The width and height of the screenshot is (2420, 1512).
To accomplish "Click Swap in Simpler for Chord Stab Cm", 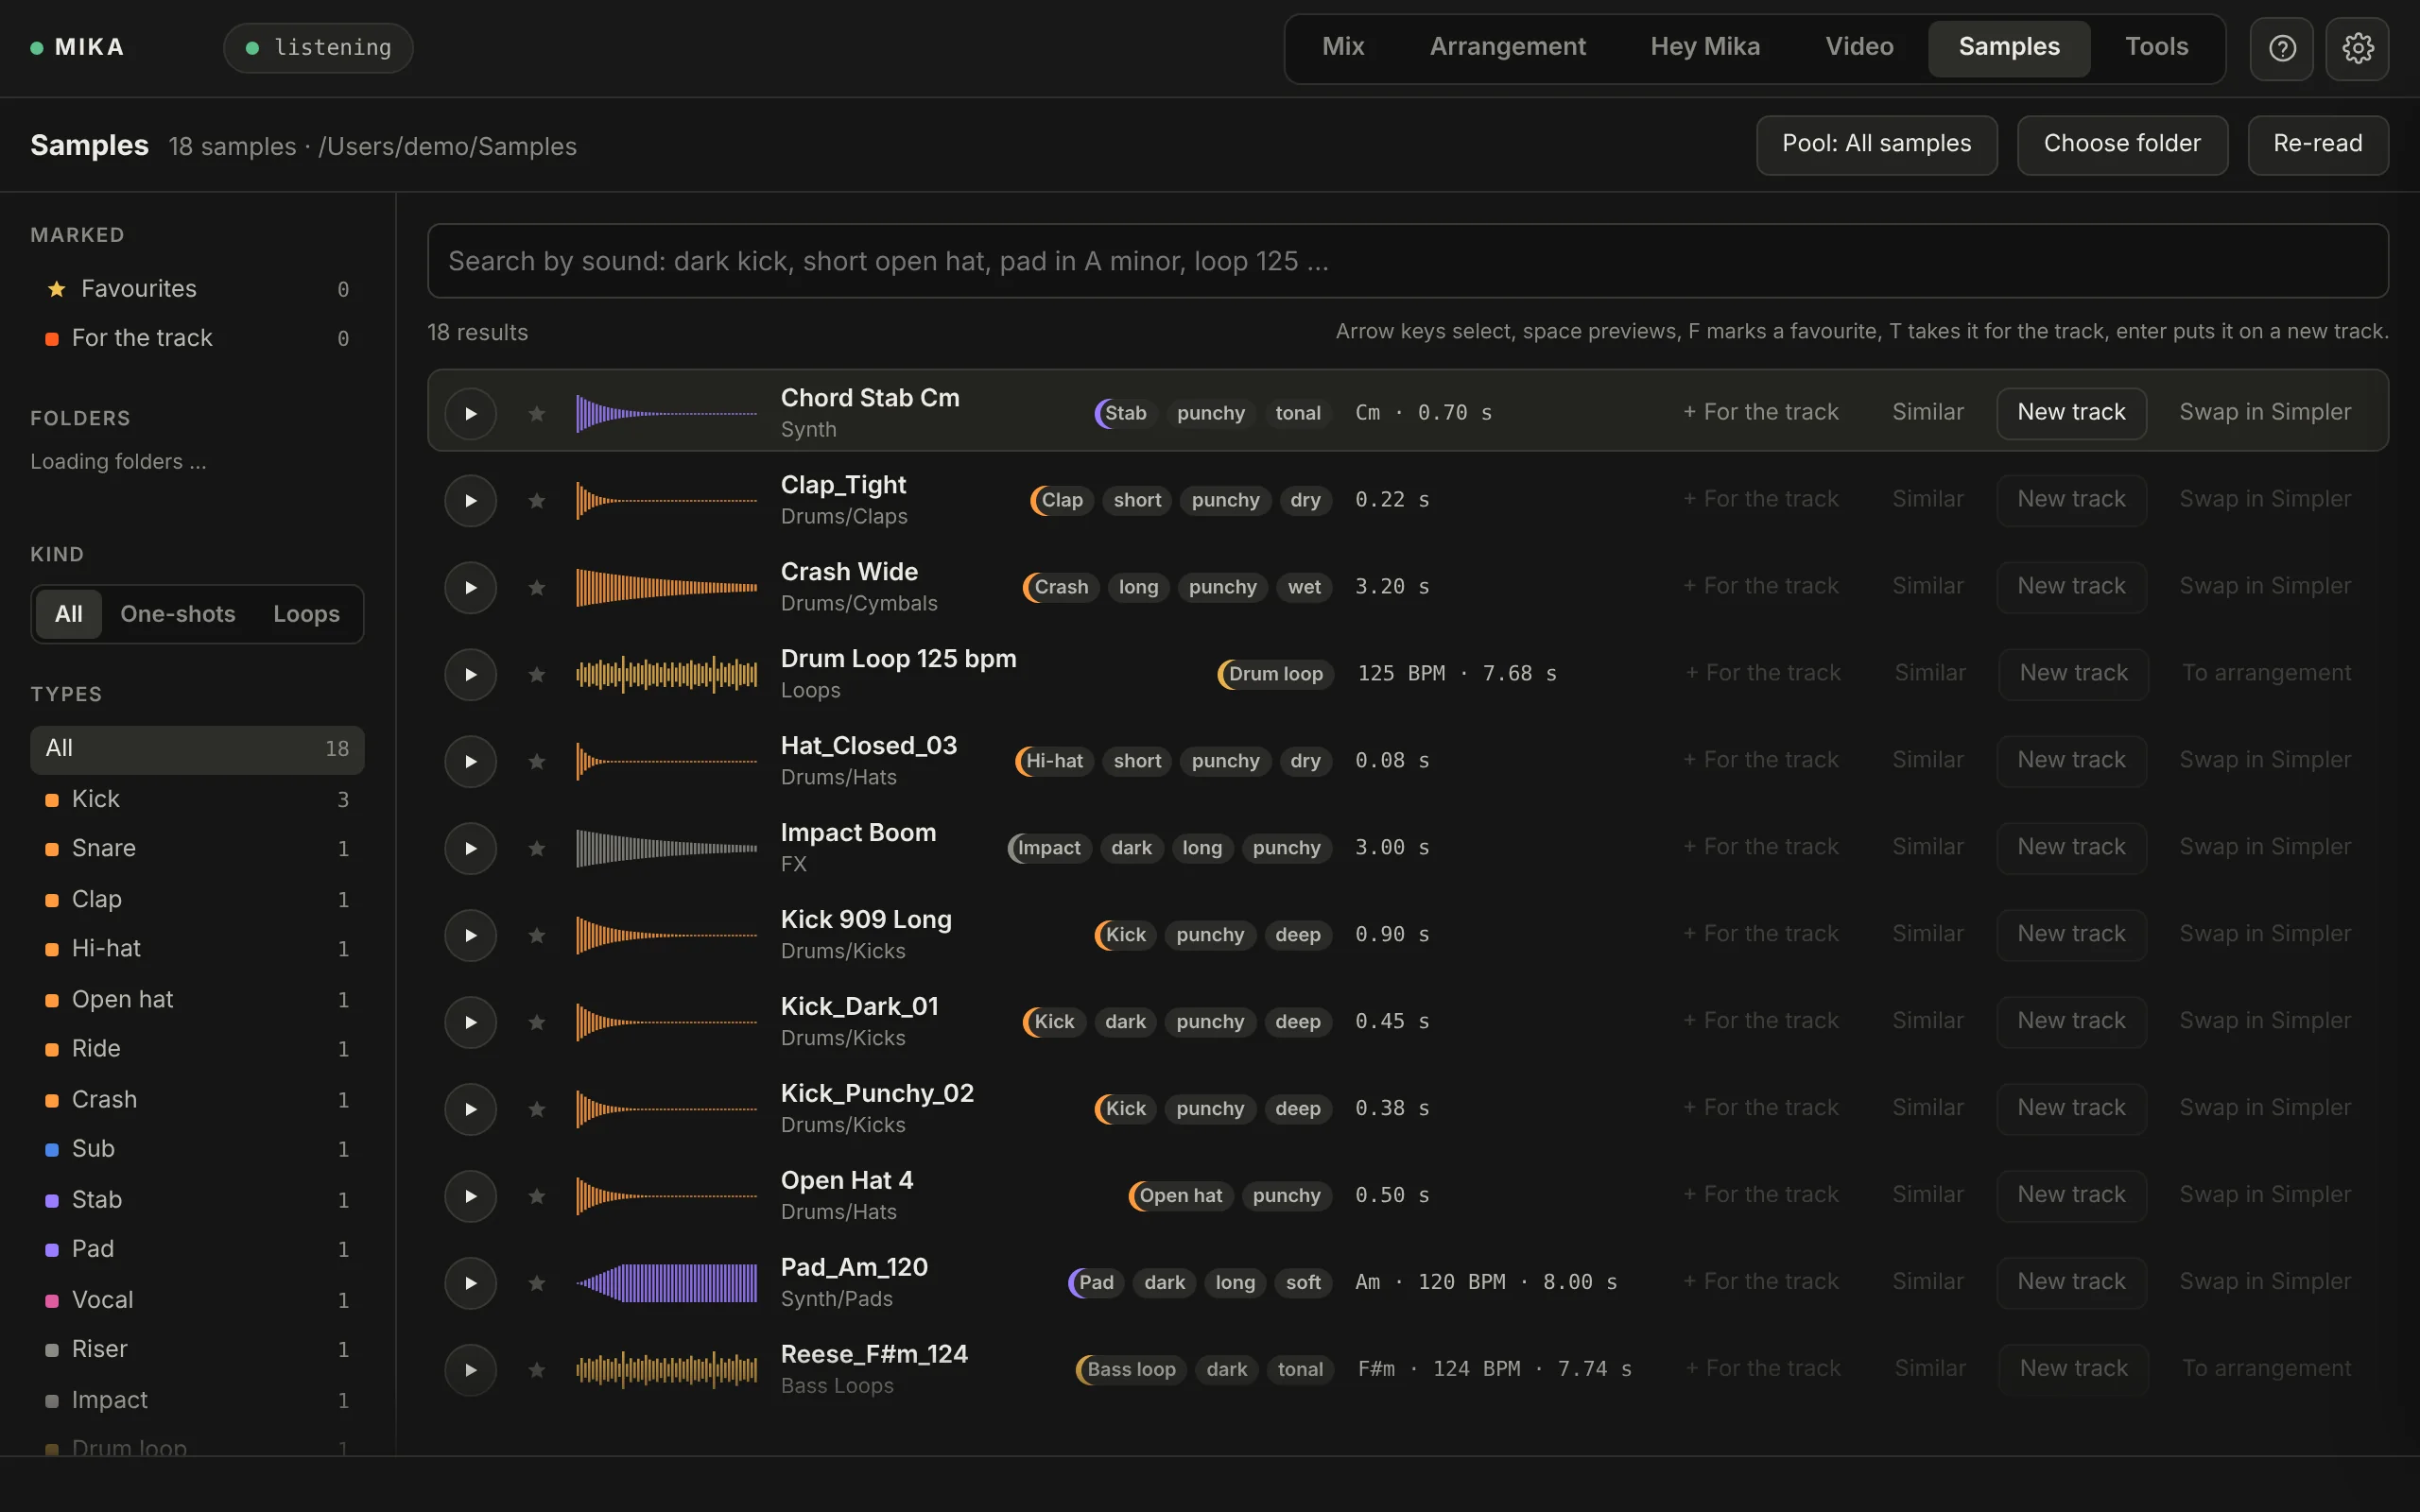I will pos(2265,413).
